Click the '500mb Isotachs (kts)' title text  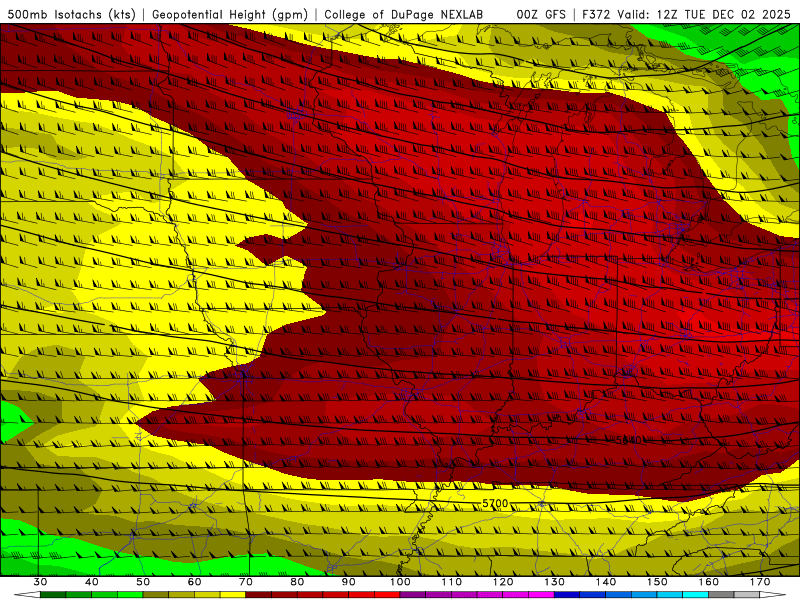click(x=71, y=15)
